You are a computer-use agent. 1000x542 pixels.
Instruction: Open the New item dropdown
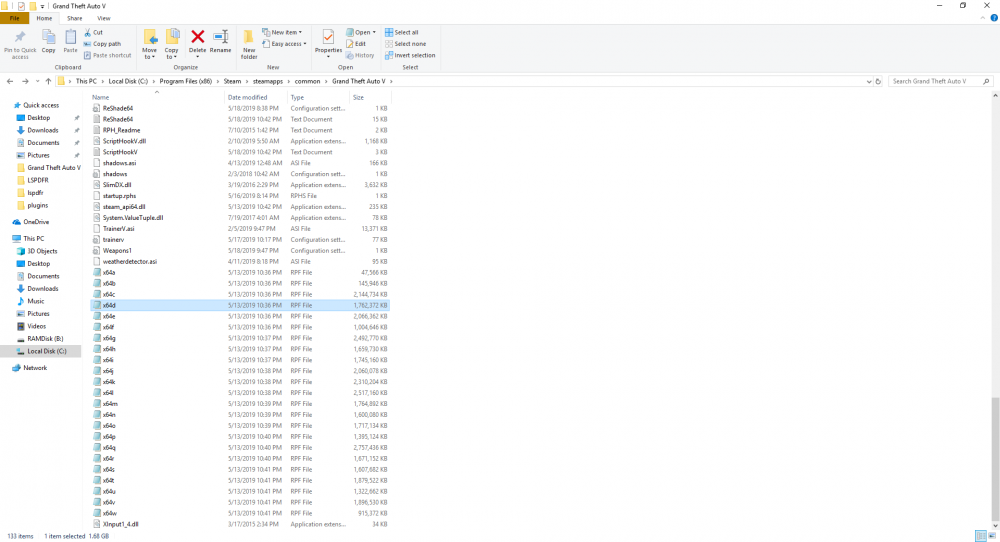point(282,33)
